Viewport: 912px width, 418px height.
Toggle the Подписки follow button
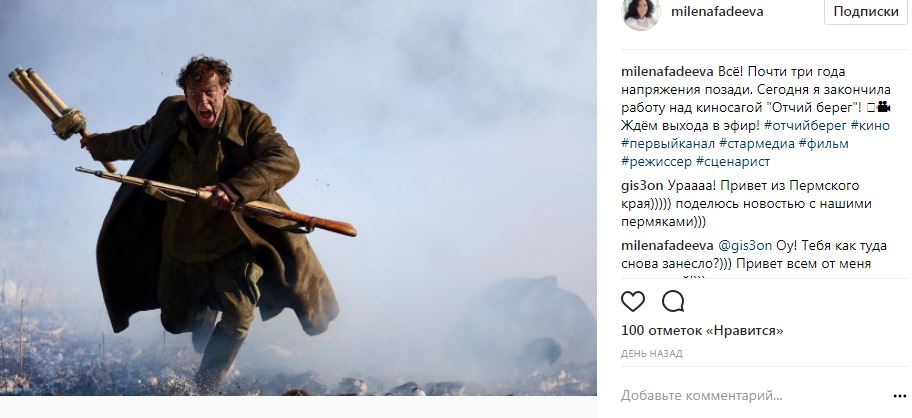tap(865, 12)
